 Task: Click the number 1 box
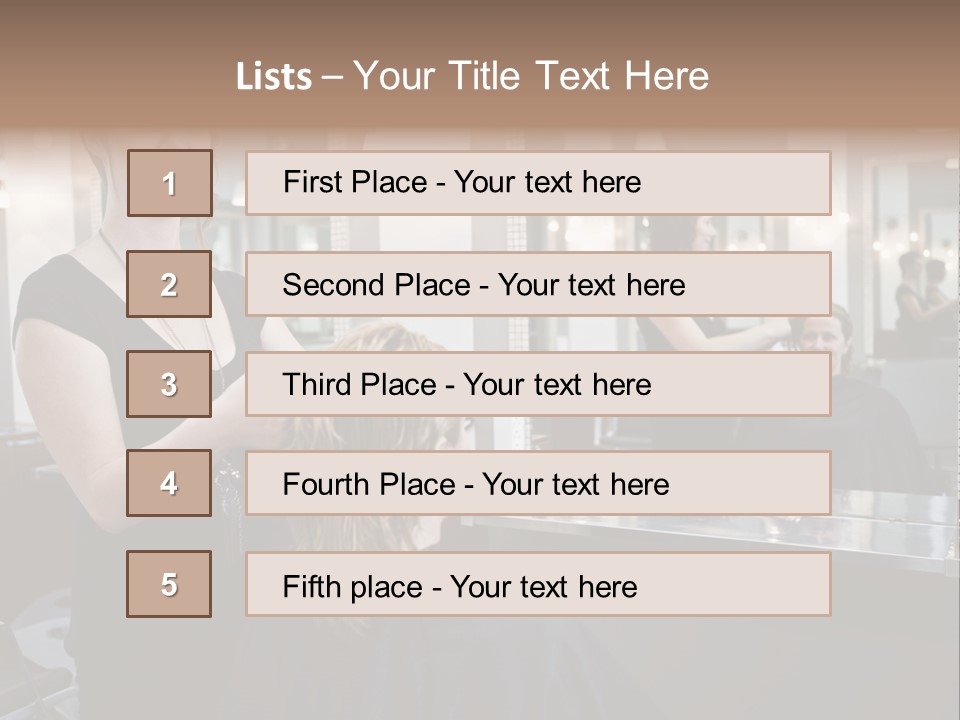pos(170,183)
